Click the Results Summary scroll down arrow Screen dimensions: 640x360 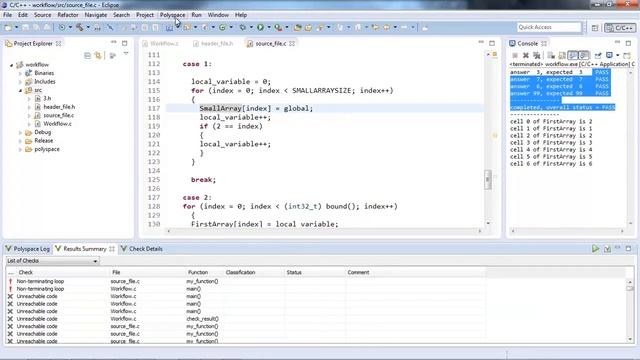(x=630, y=340)
